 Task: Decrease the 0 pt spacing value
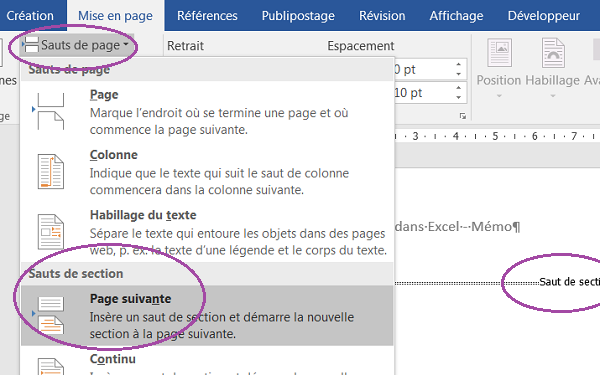(458, 74)
